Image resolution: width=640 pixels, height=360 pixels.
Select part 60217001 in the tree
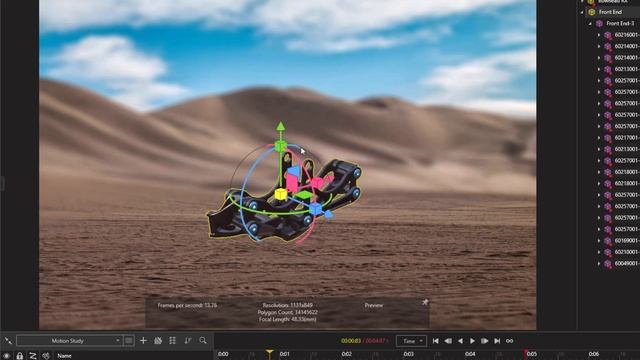(627, 138)
